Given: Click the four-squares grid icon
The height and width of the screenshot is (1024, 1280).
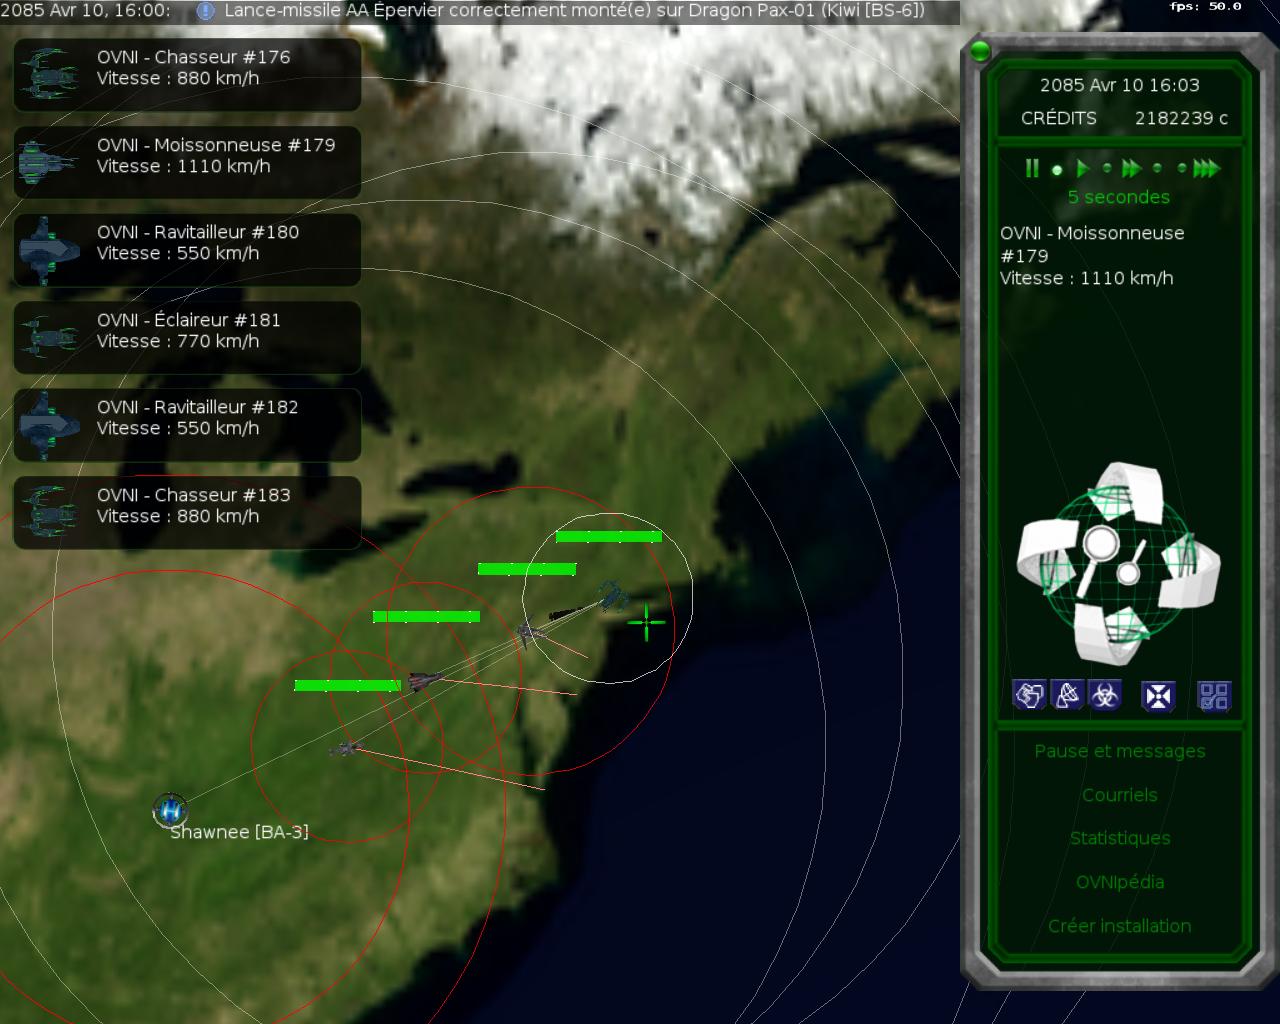Looking at the screenshot, I should pos(1213,695).
